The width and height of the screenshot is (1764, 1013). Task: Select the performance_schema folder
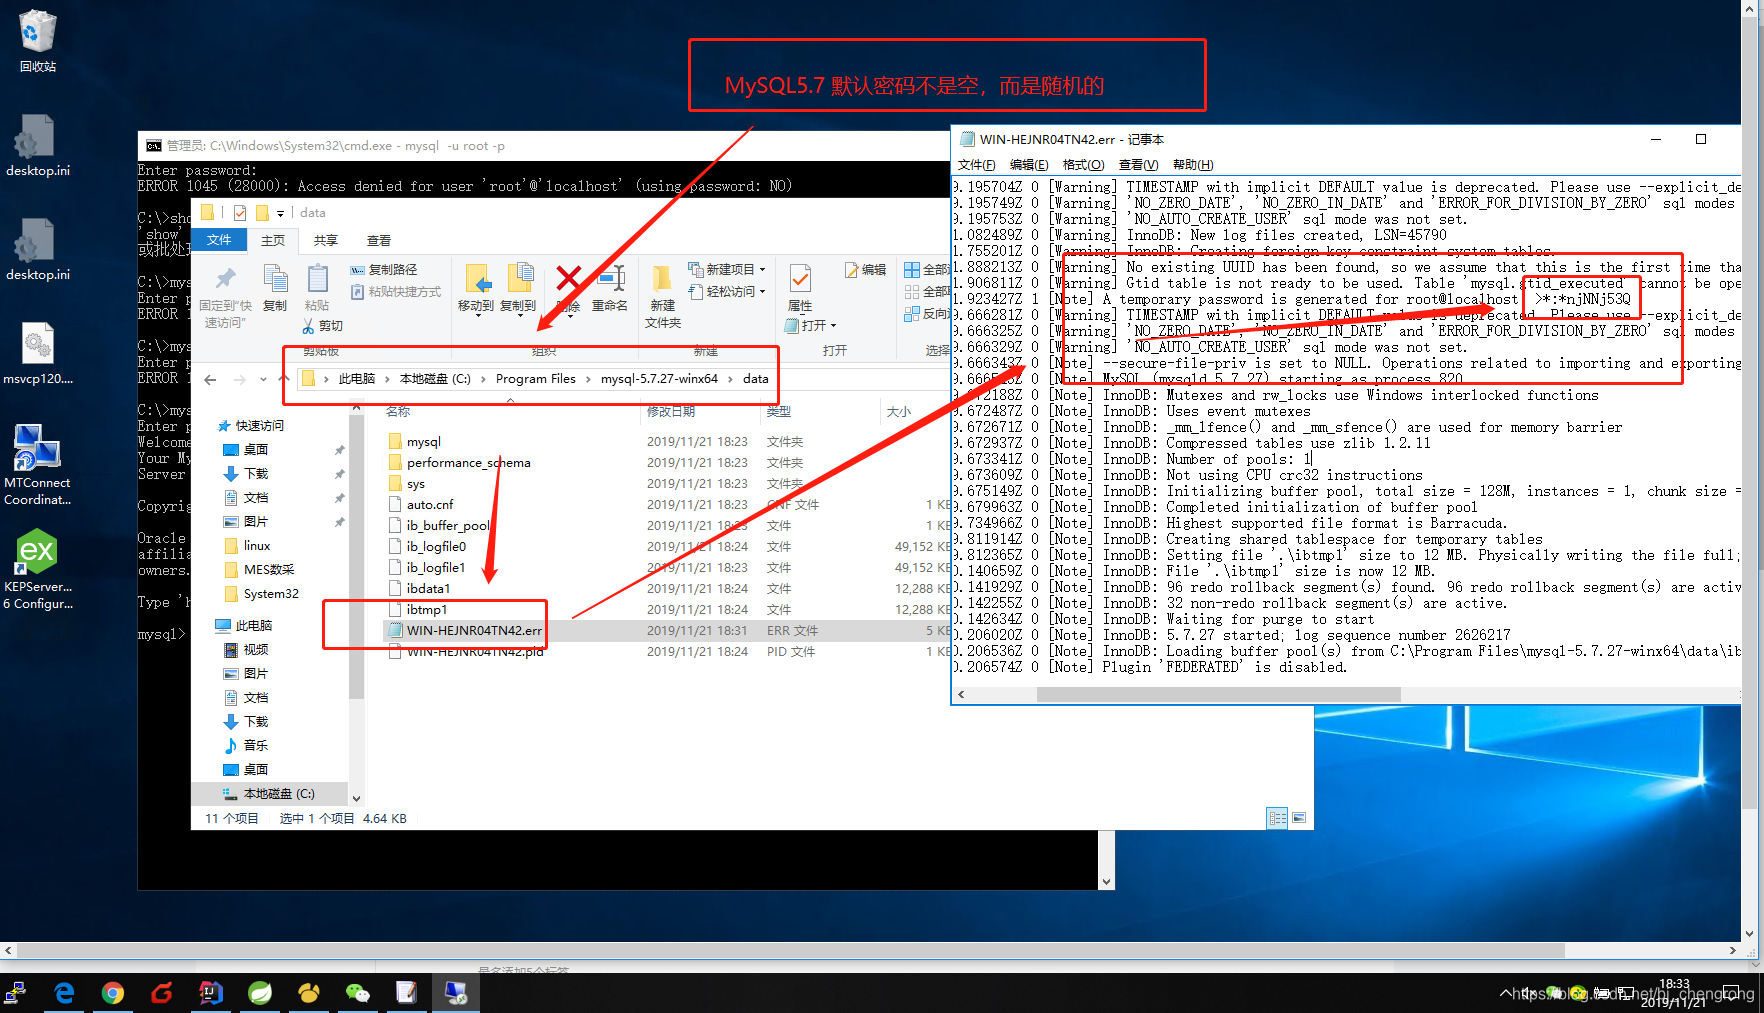pyautogui.click(x=468, y=463)
